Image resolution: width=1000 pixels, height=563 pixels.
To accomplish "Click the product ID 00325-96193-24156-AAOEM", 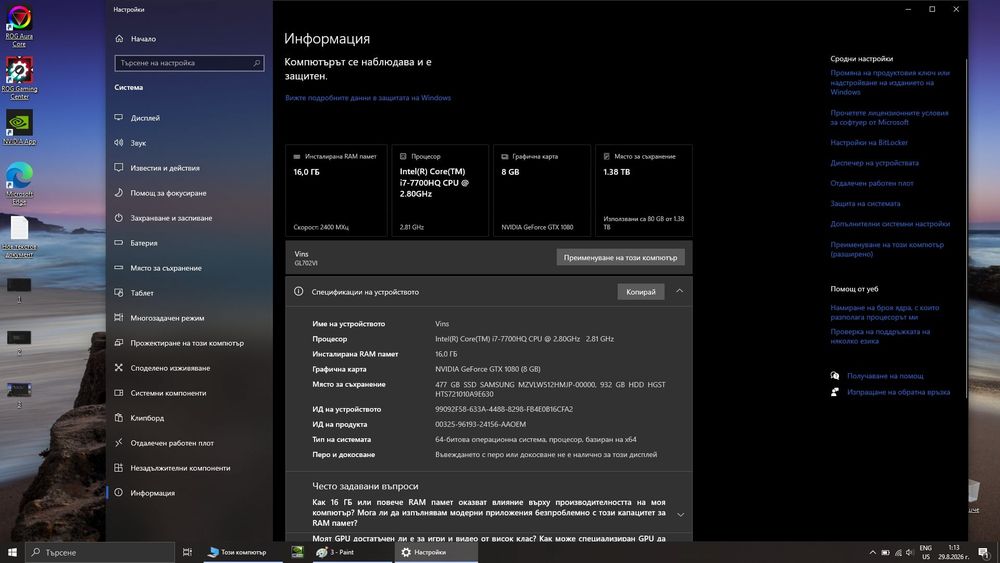I will tap(480, 425).
